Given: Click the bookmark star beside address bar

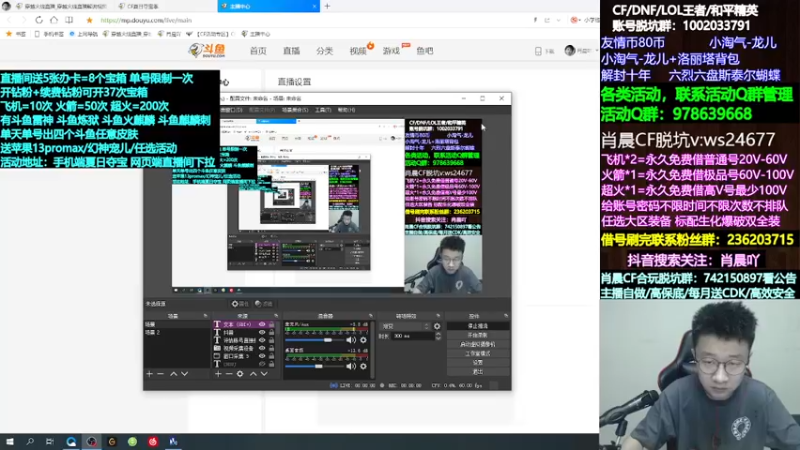Looking at the screenshot, I should (89, 20).
